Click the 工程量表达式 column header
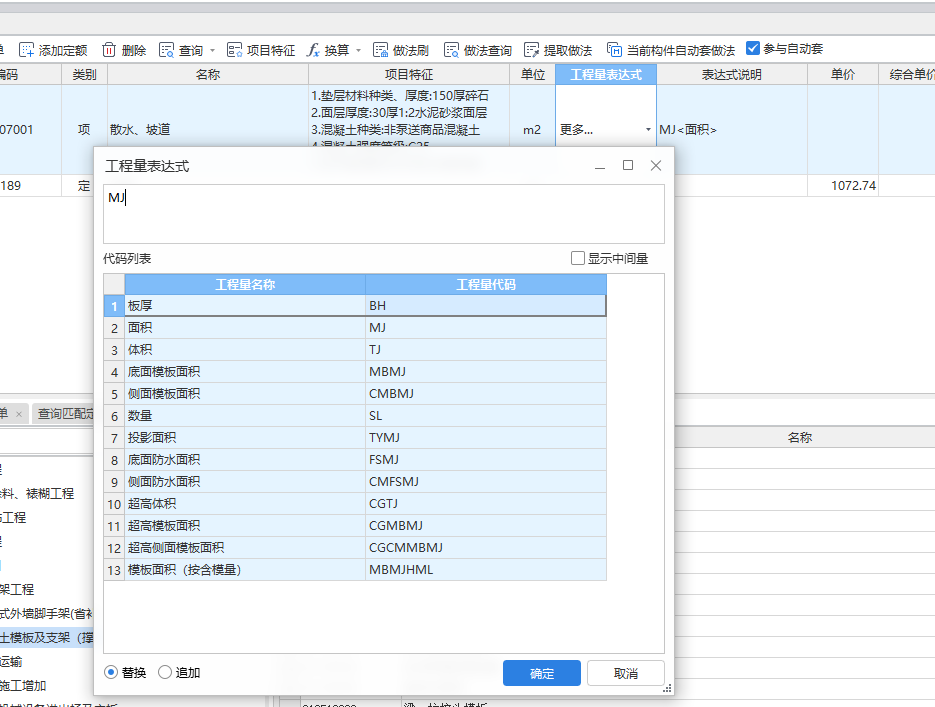935x707 pixels. [x=606, y=75]
